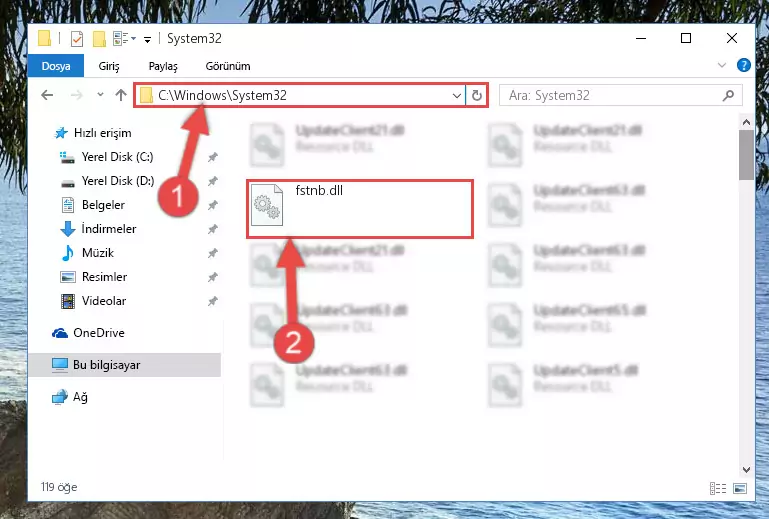
Task: Open Yerel Disk (C:) in sidebar
Action: pyautogui.click(x=117, y=157)
